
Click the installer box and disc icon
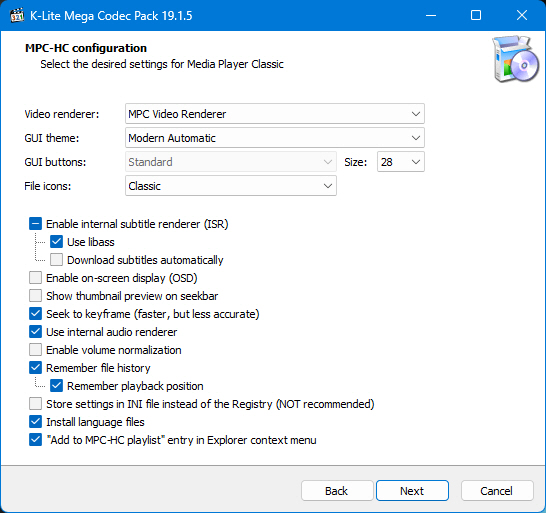515,59
